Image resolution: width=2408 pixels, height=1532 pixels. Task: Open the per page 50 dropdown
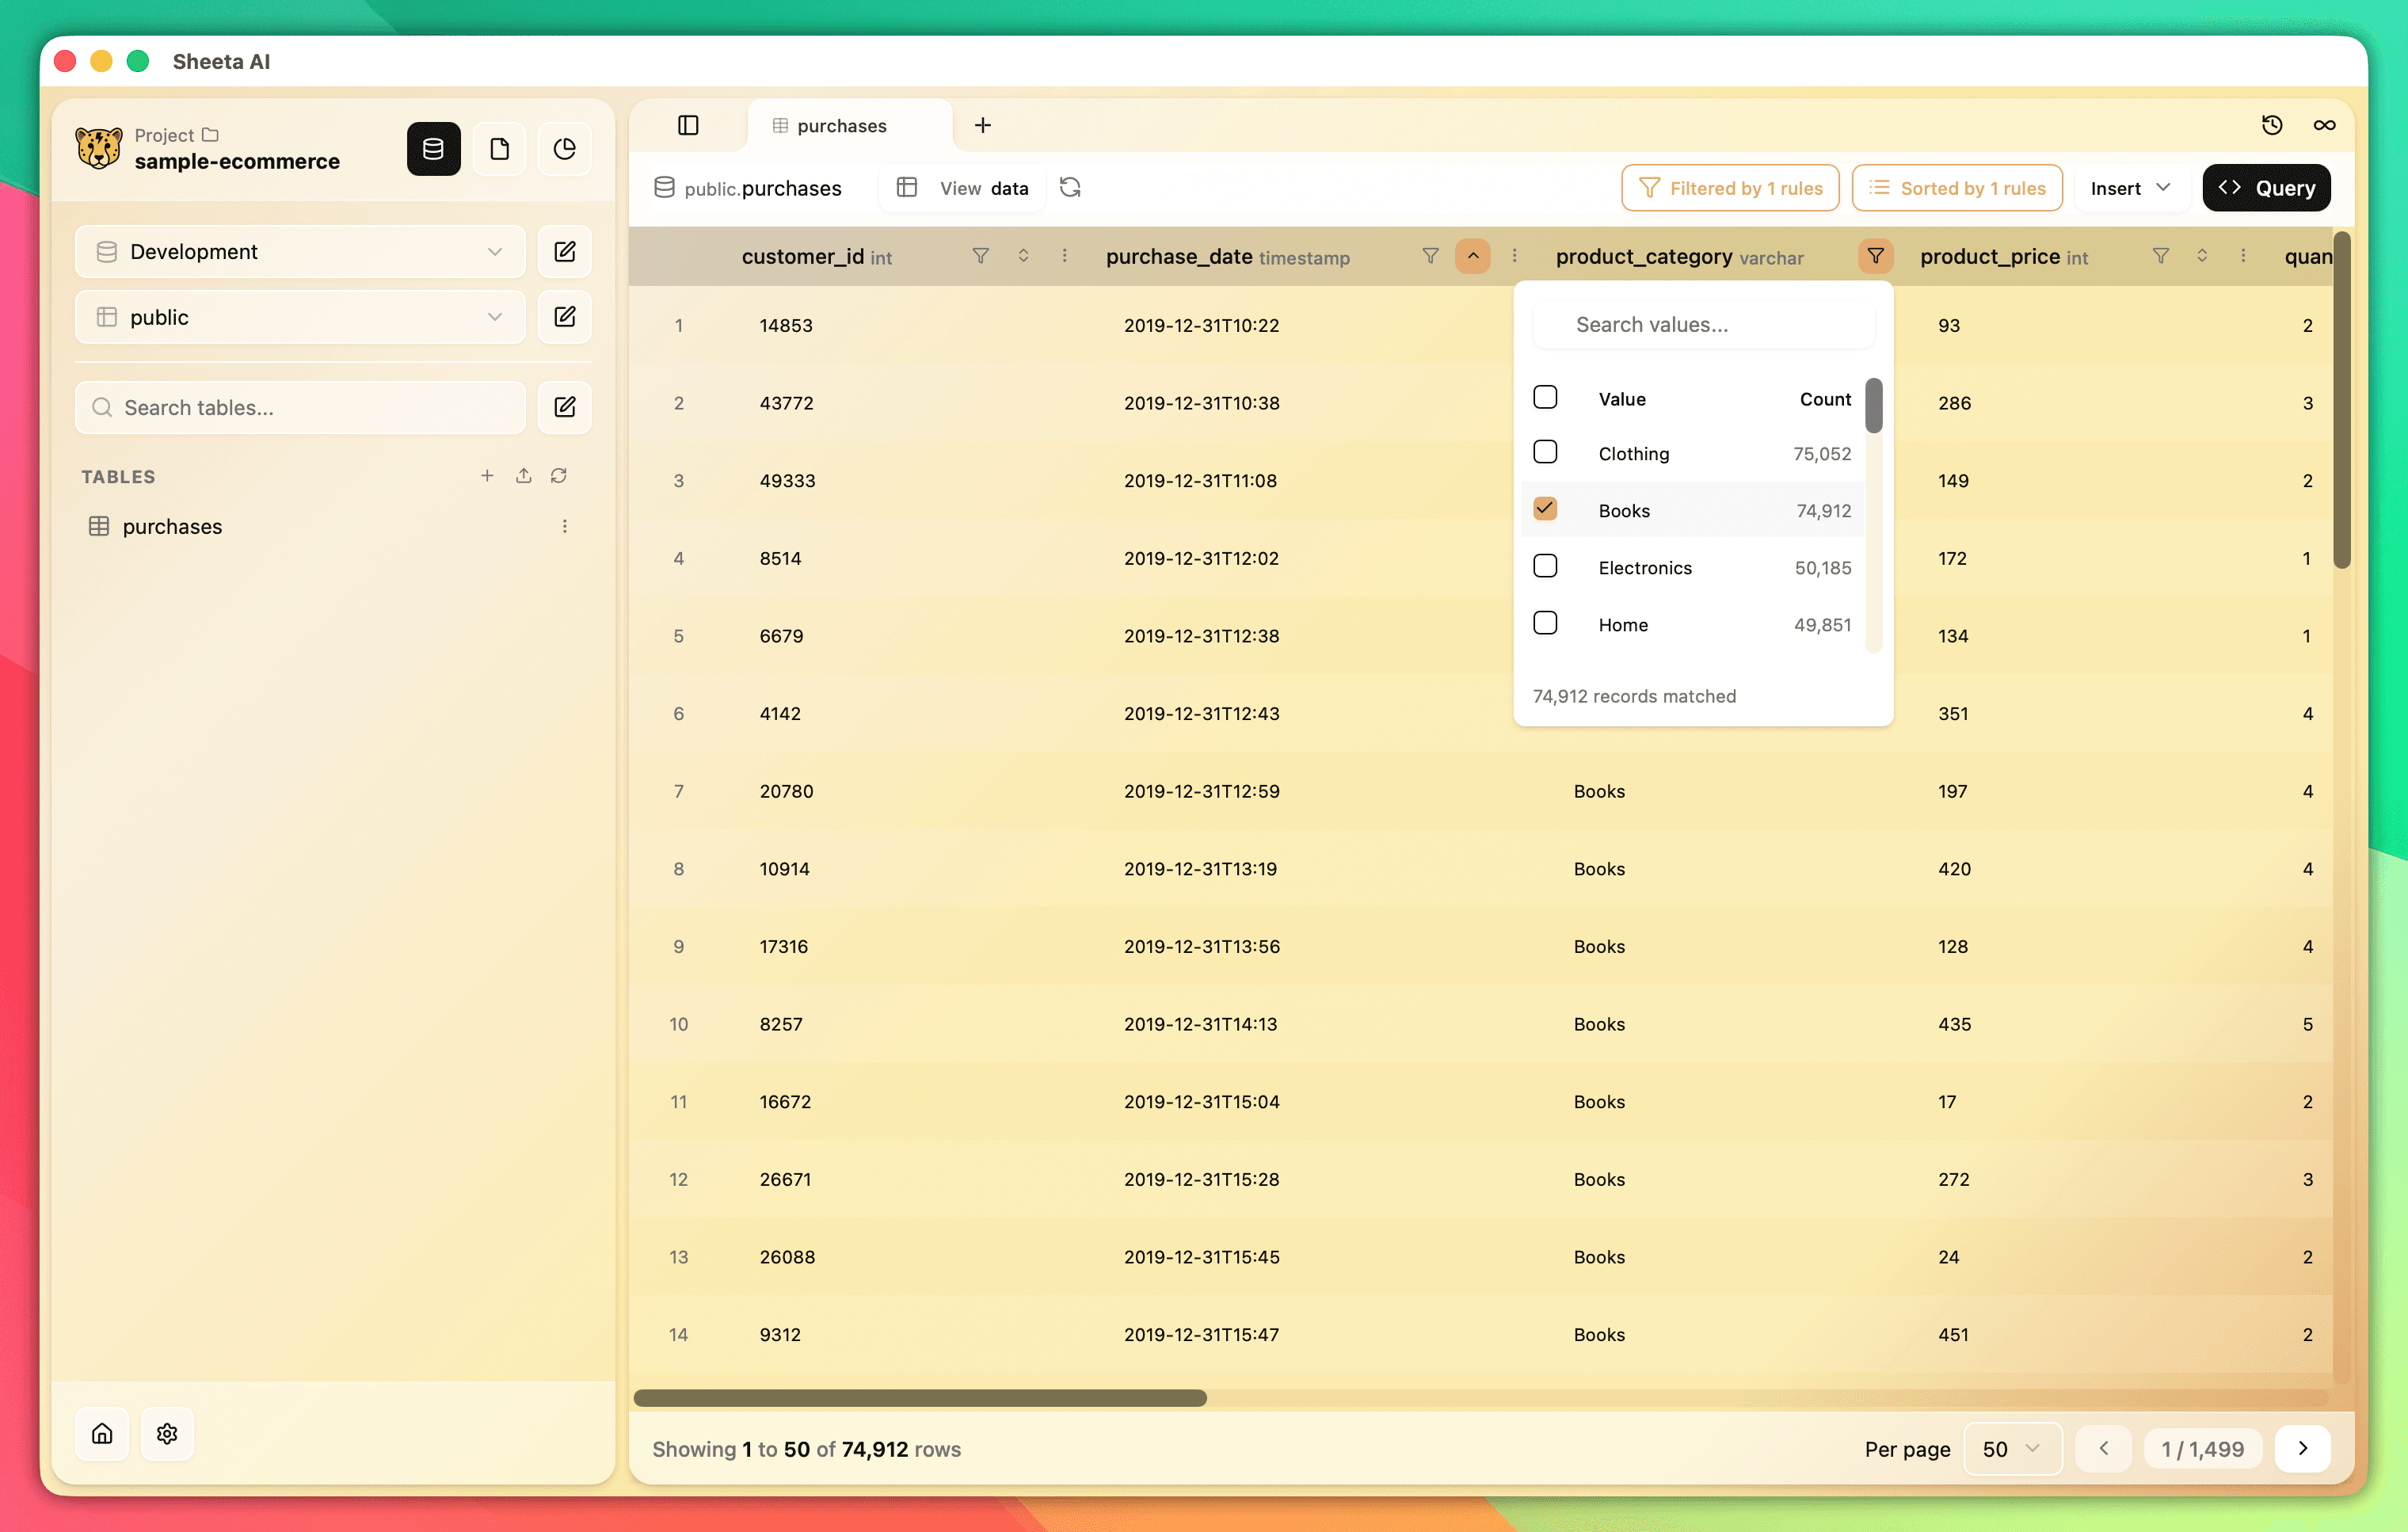click(2013, 1448)
